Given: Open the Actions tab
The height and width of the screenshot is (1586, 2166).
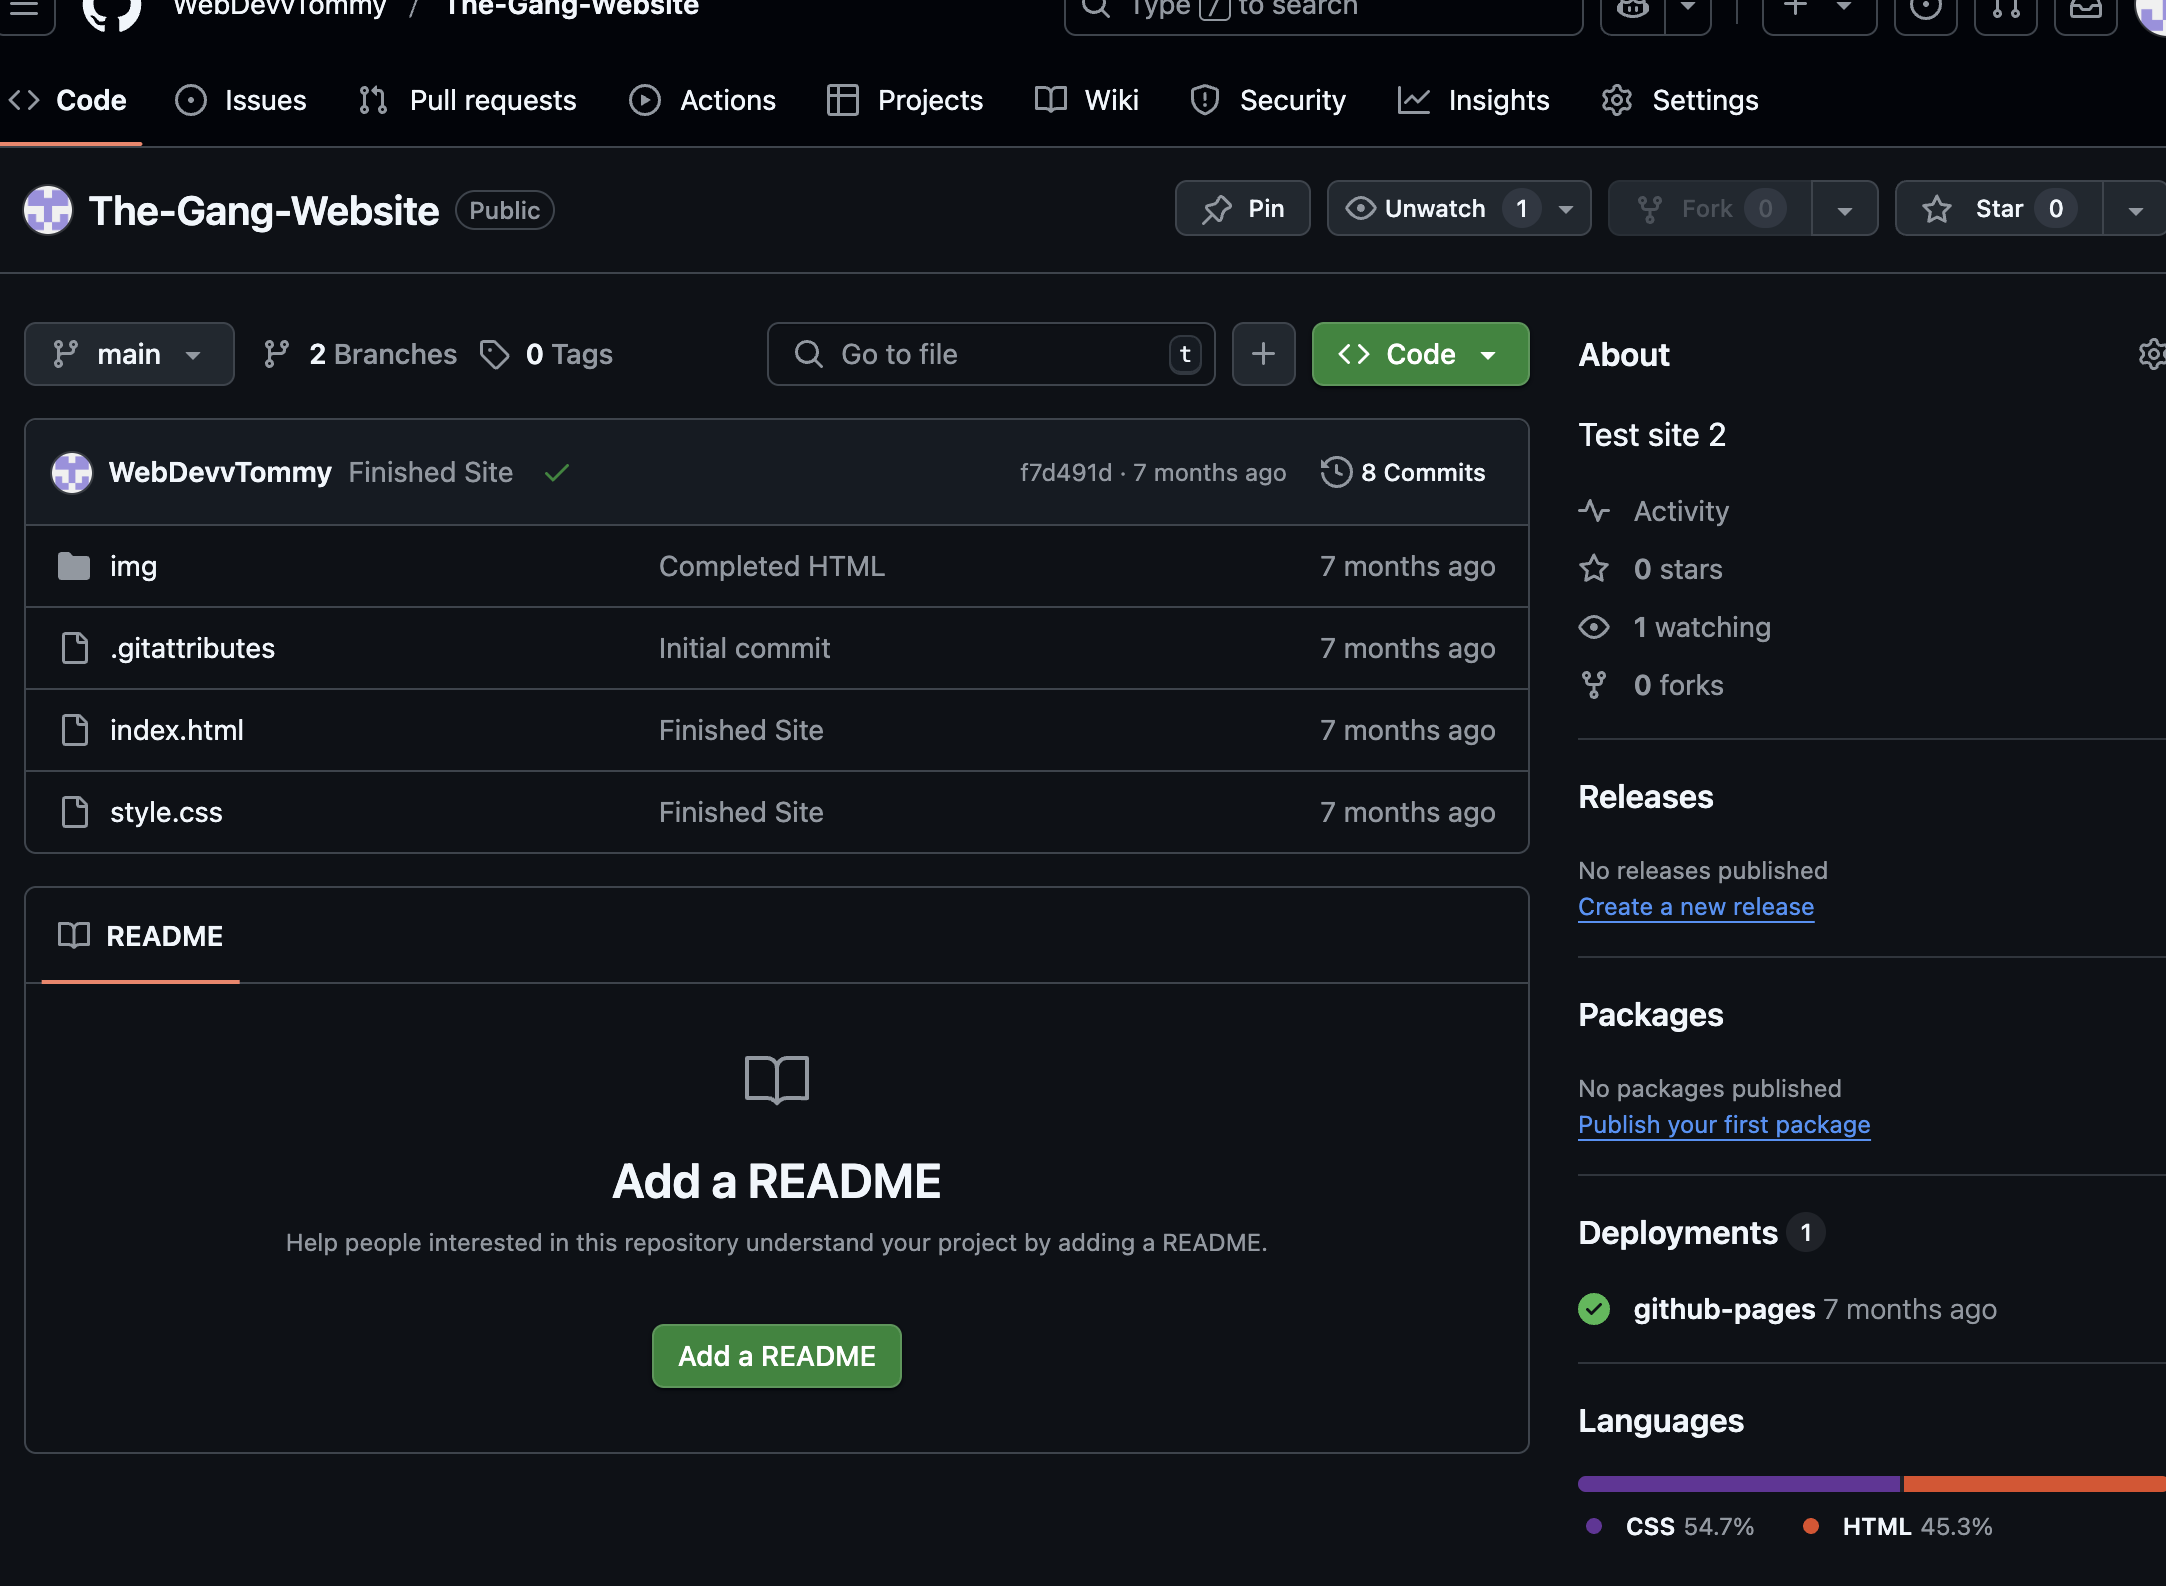Looking at the screenshot, I should point(702,100).
